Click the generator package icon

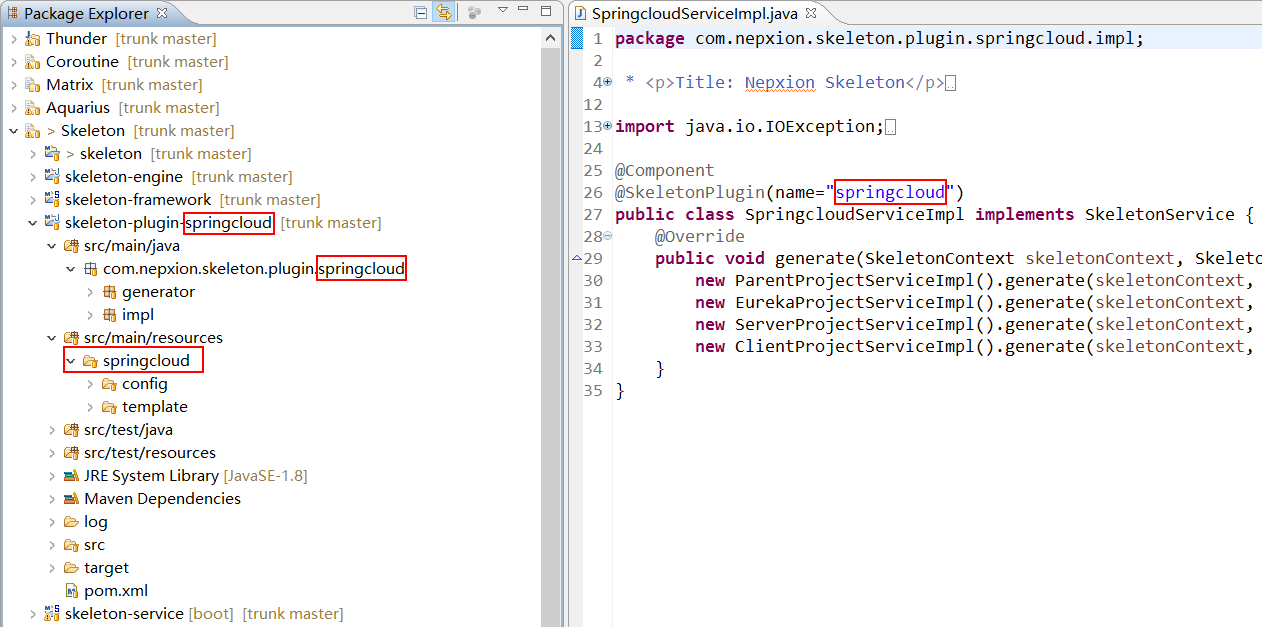109,292
